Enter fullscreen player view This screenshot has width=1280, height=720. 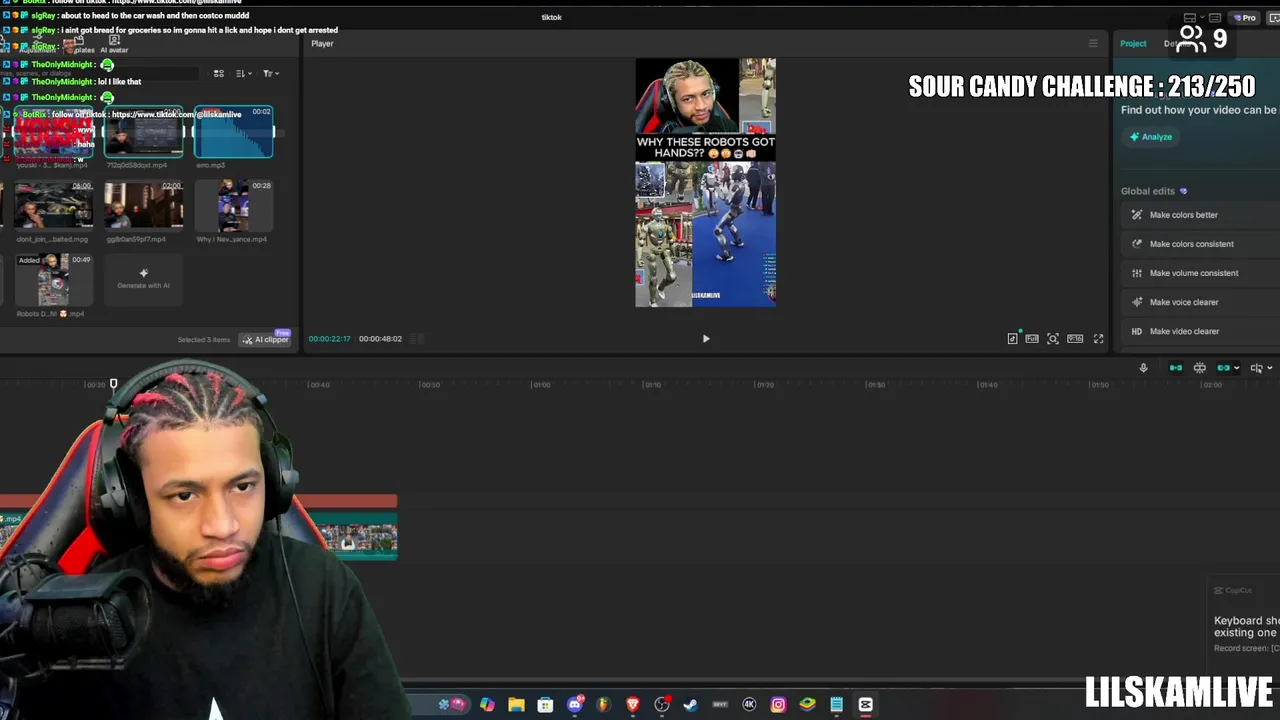pyautogui.click(x=1098, y=339)
